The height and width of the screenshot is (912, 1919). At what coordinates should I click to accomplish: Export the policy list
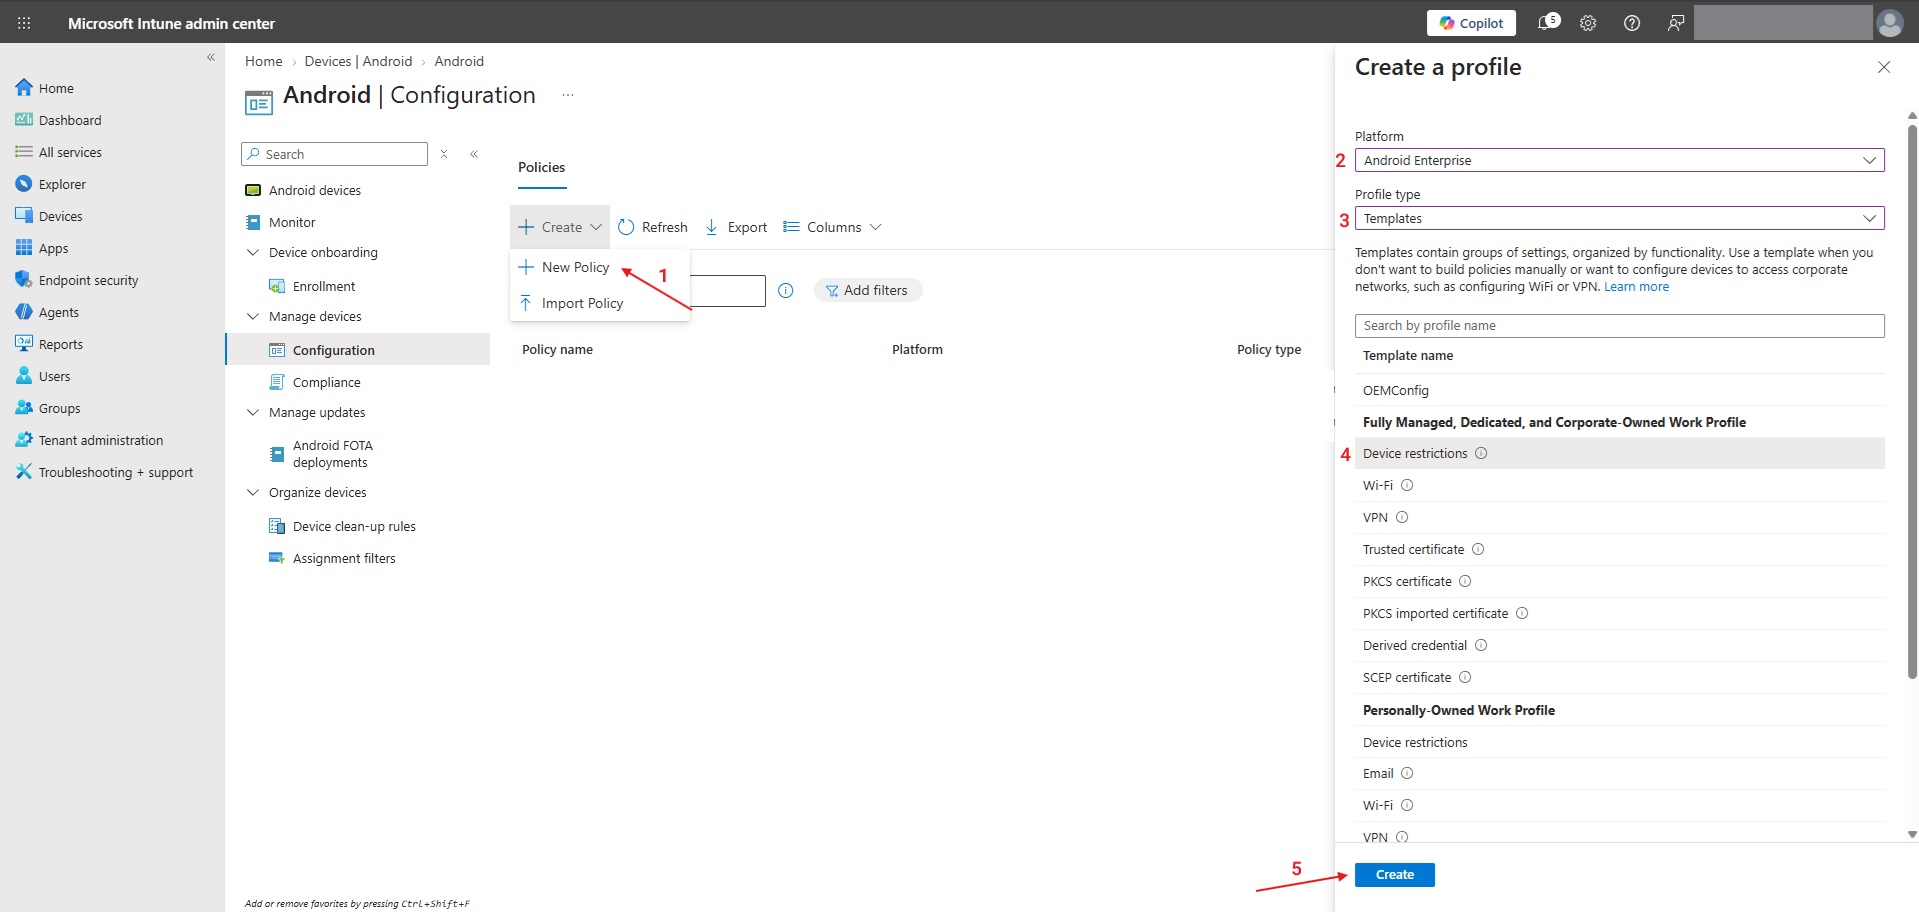pyautogui.click(x=736, y=227)
